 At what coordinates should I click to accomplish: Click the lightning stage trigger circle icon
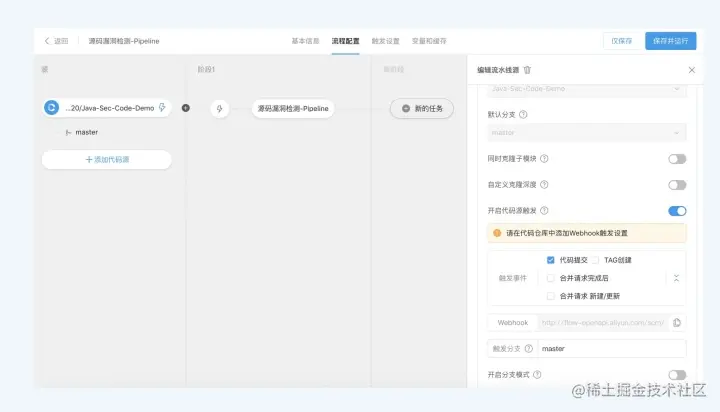point(219,109)
